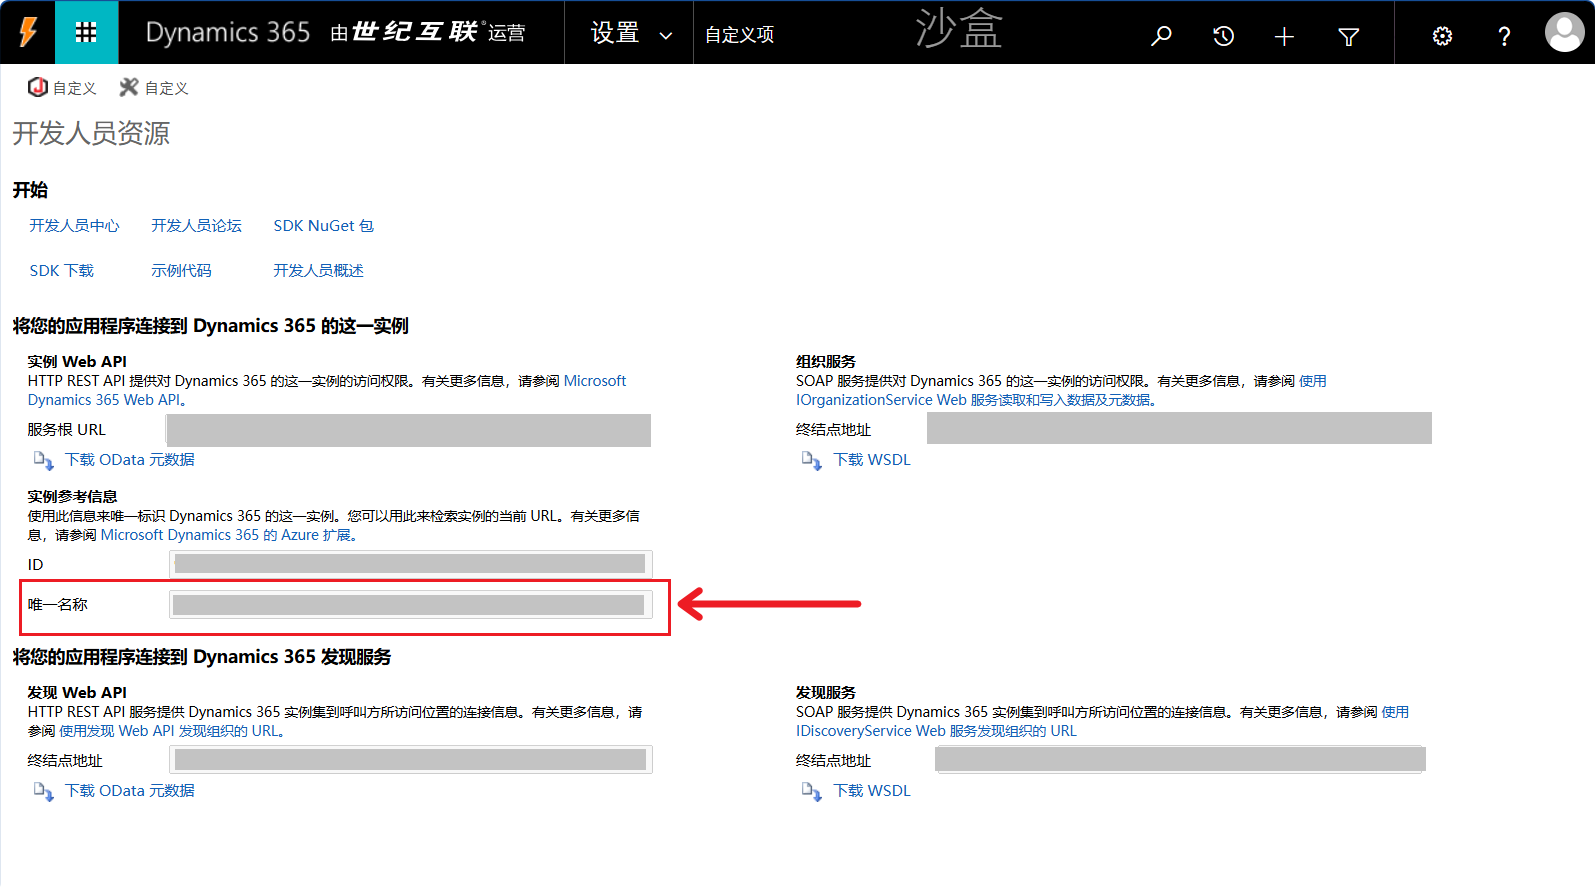Click the plus quick create icon
The image size is (1595, 891).
[x=1285, y=36]
